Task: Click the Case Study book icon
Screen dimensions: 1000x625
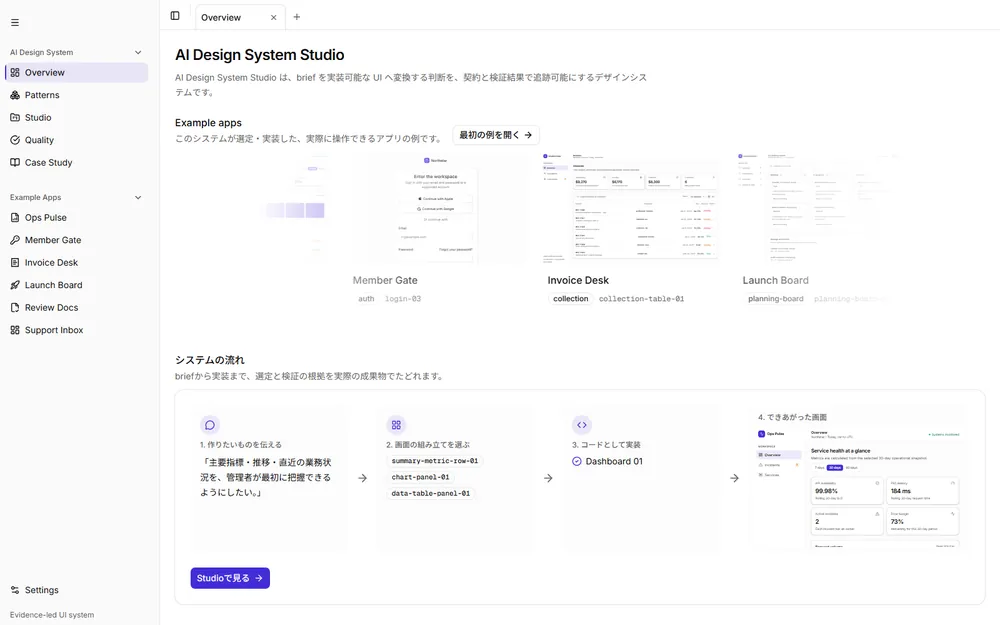Action: coord(15,162)
